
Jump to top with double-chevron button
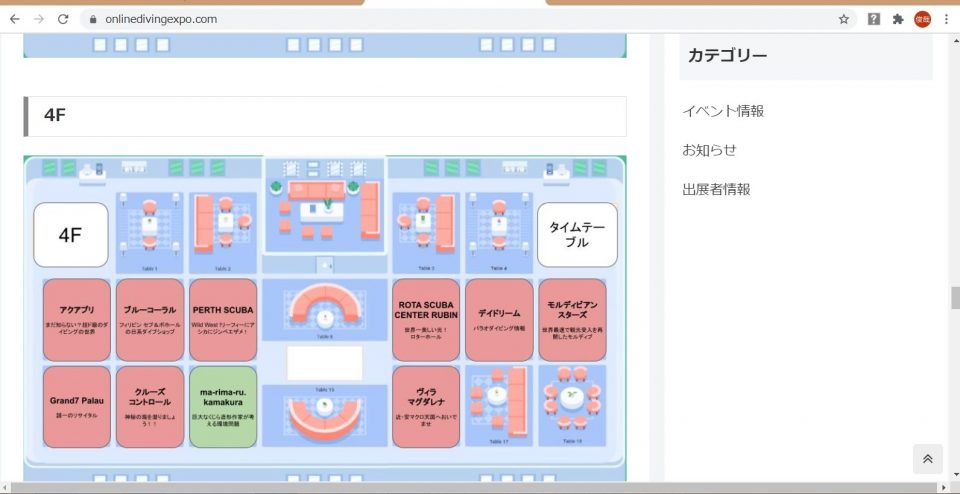coord(928,458)
